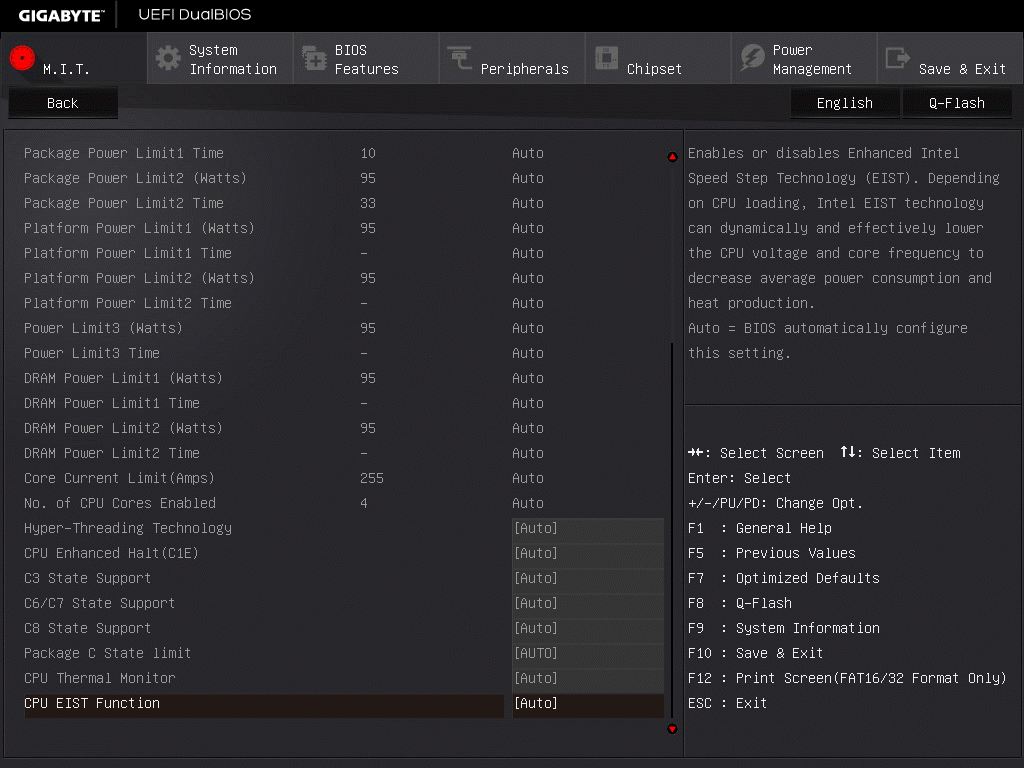
Task: Select the C3 State Support label
Action: pyautogui.click(x=88, y=579)
